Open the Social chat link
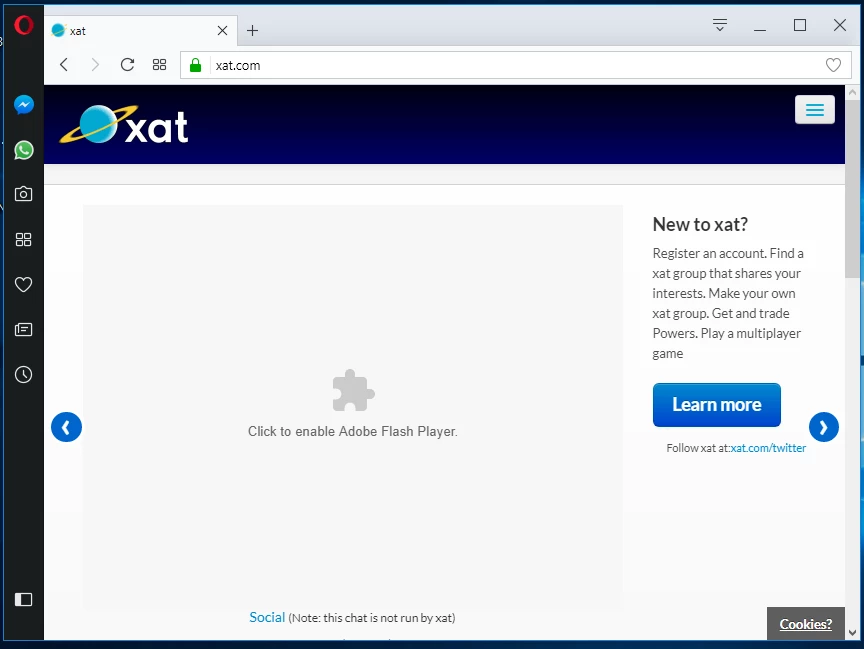 267,617
